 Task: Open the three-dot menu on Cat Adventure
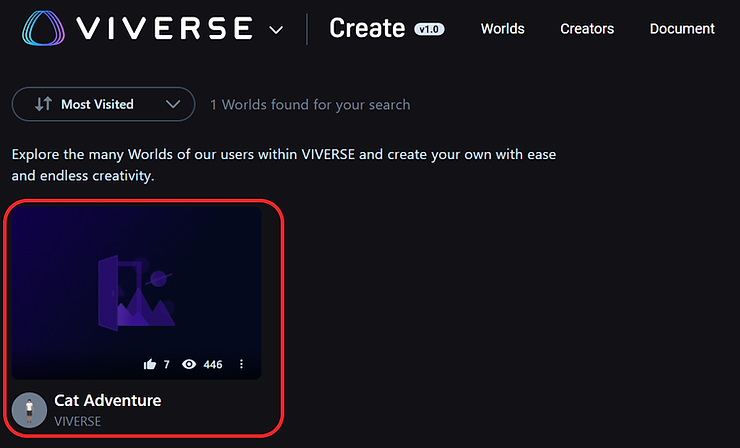241,364
